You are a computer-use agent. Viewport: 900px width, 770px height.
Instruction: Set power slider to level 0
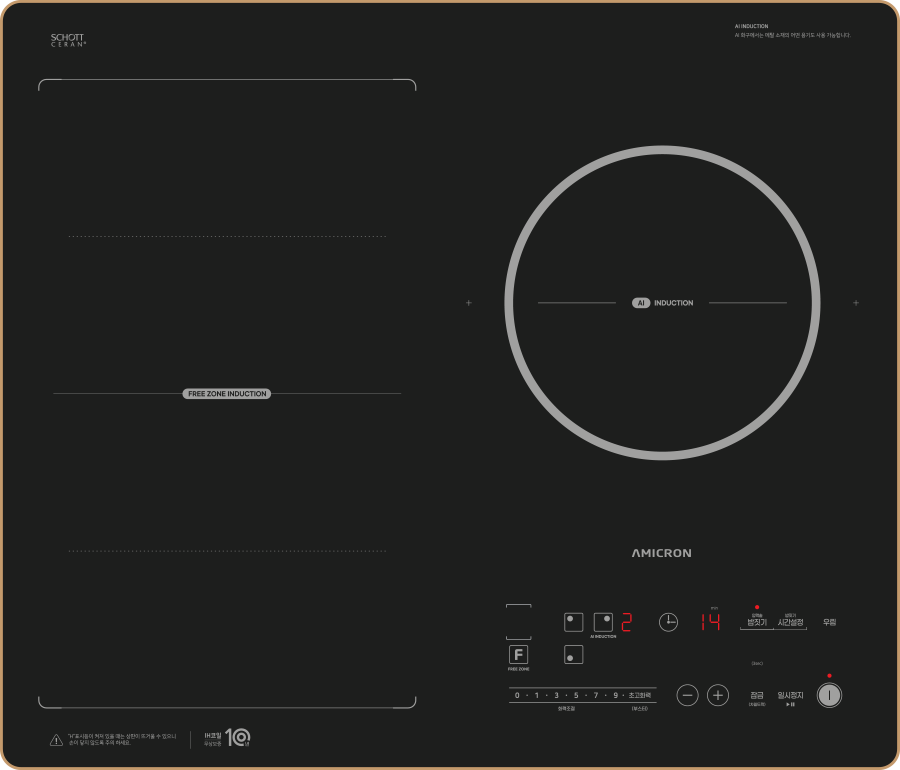click(x=517, y=695)
